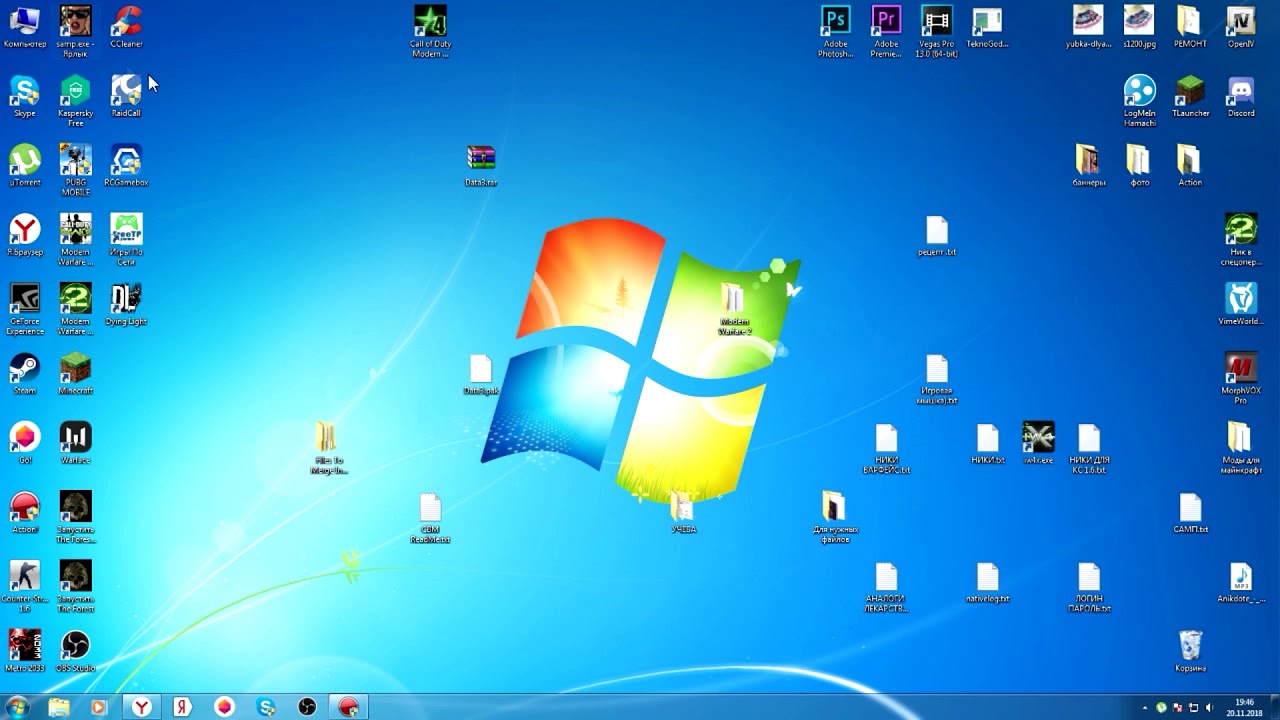1280x720 pixels.
Task: Open the Anikdote MP3 file
Action: 1241,583
